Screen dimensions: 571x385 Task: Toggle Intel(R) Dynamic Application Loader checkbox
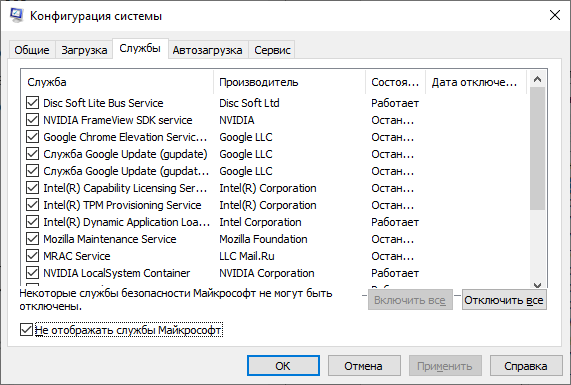click(32, 222)
